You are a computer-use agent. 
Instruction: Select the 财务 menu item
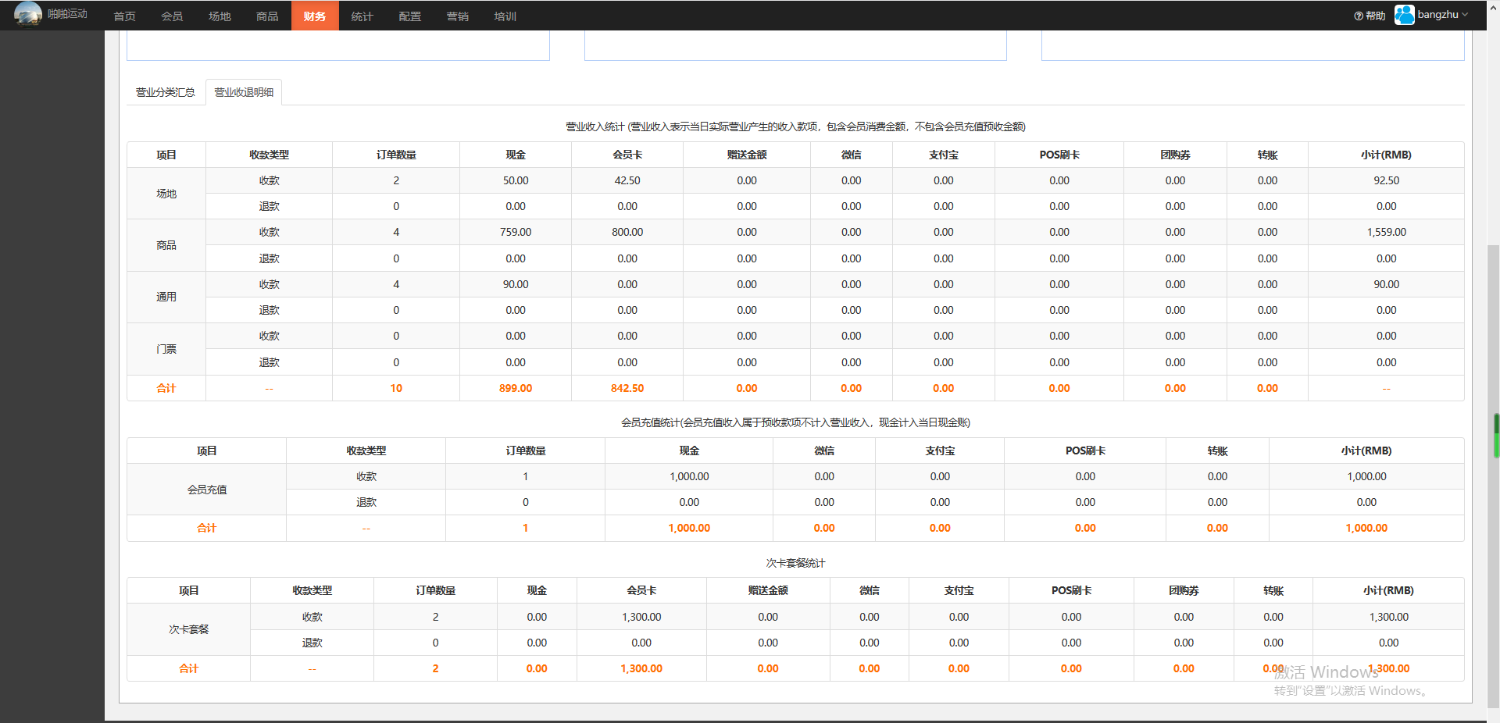click(315, 16)
